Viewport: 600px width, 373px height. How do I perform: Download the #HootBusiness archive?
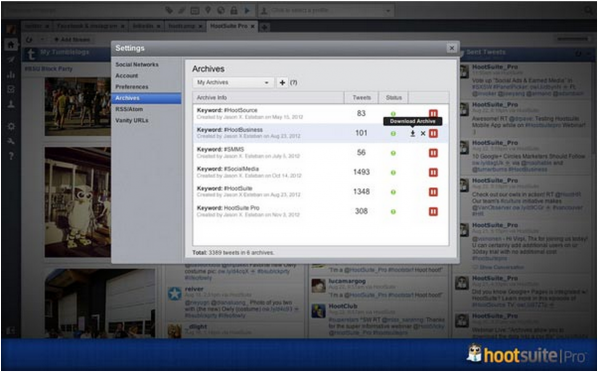click(x=412, y=134)
